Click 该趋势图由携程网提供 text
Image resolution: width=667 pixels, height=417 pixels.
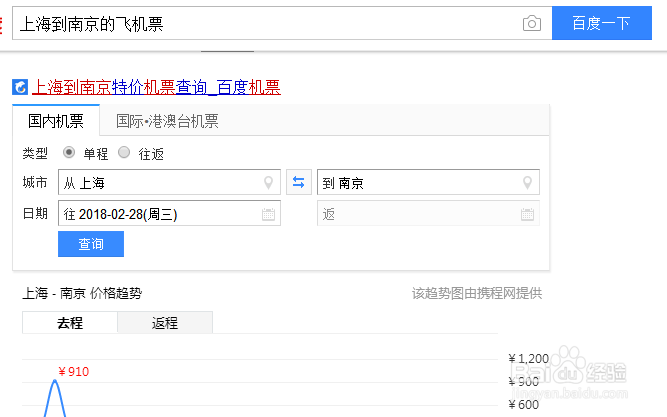(x=477, y=293)
